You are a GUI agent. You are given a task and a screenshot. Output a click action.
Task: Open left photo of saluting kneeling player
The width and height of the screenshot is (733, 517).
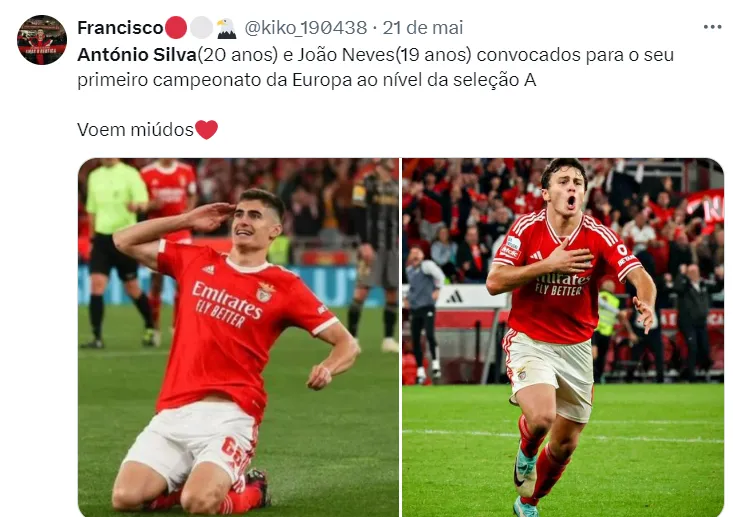click(x=238, y=337)
